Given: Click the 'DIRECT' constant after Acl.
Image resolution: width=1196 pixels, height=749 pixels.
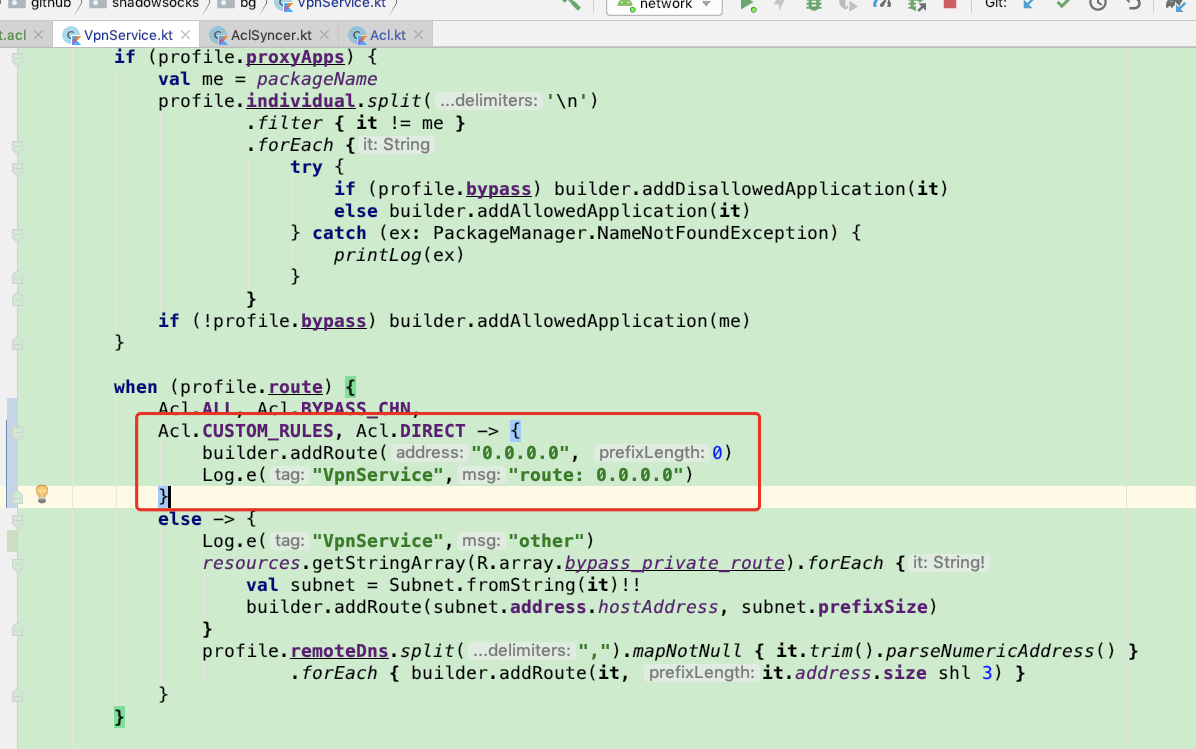Looking at the screenshot, I should click(432, 431).
